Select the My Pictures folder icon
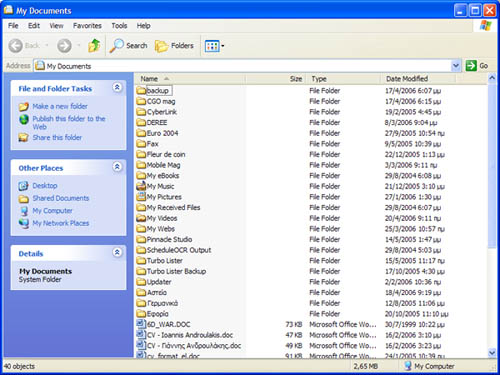Image resolution: width=500 pixels, height=375 pixels. pyautogui.click(x=141, y=197)
